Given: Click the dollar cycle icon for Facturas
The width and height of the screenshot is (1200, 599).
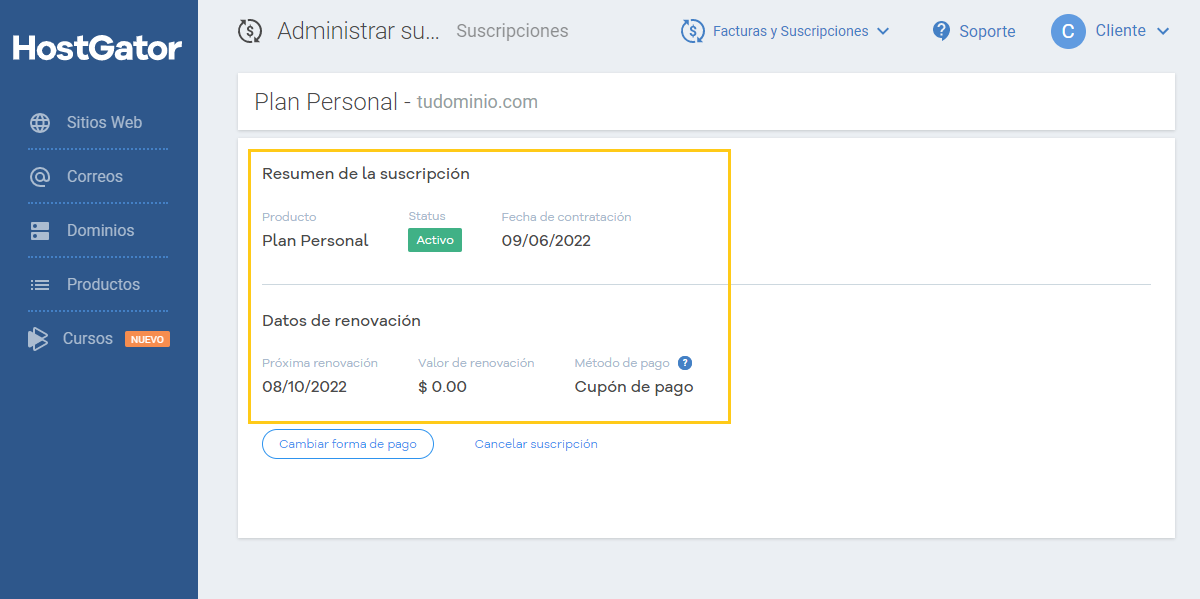Looking at the screenshot, I should pos(692,31).
